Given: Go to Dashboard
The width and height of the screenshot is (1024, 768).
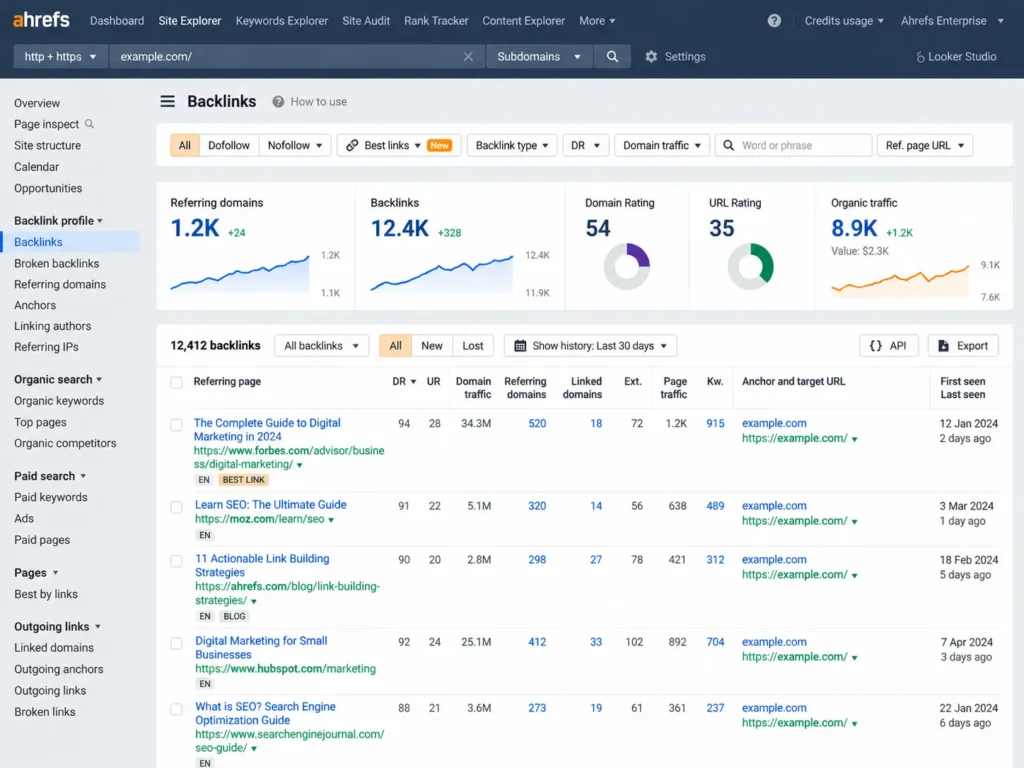Looking at the screenshot, I should [x=117, y=21].
